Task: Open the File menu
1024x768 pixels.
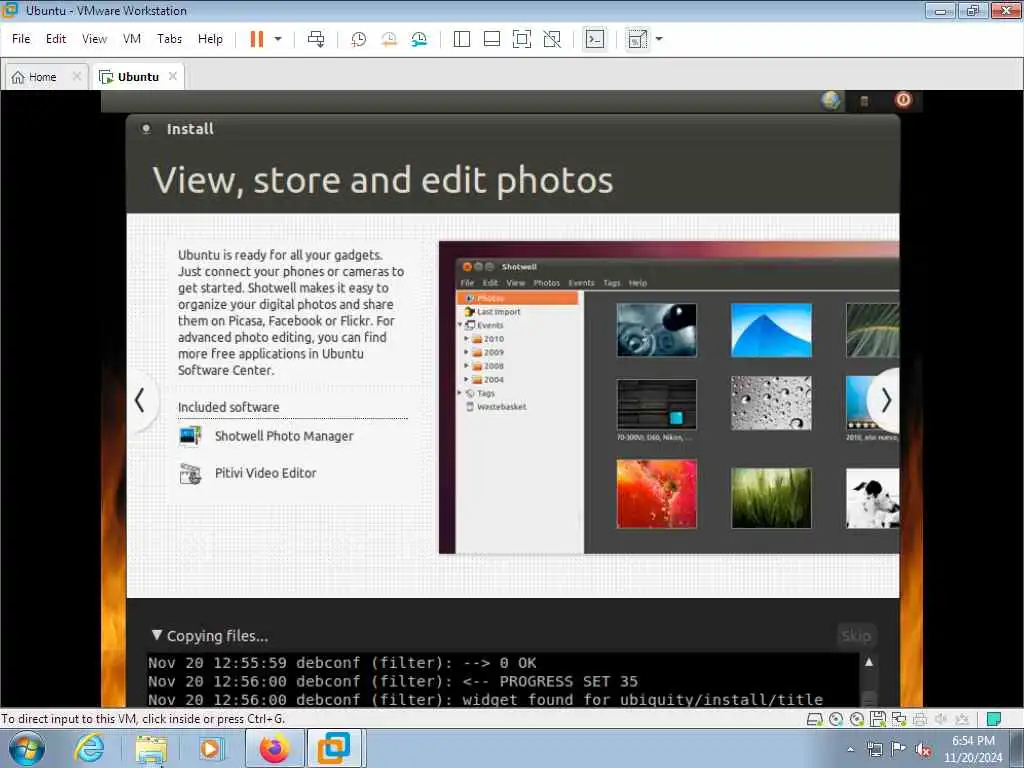Action: (x=21, y=39)
